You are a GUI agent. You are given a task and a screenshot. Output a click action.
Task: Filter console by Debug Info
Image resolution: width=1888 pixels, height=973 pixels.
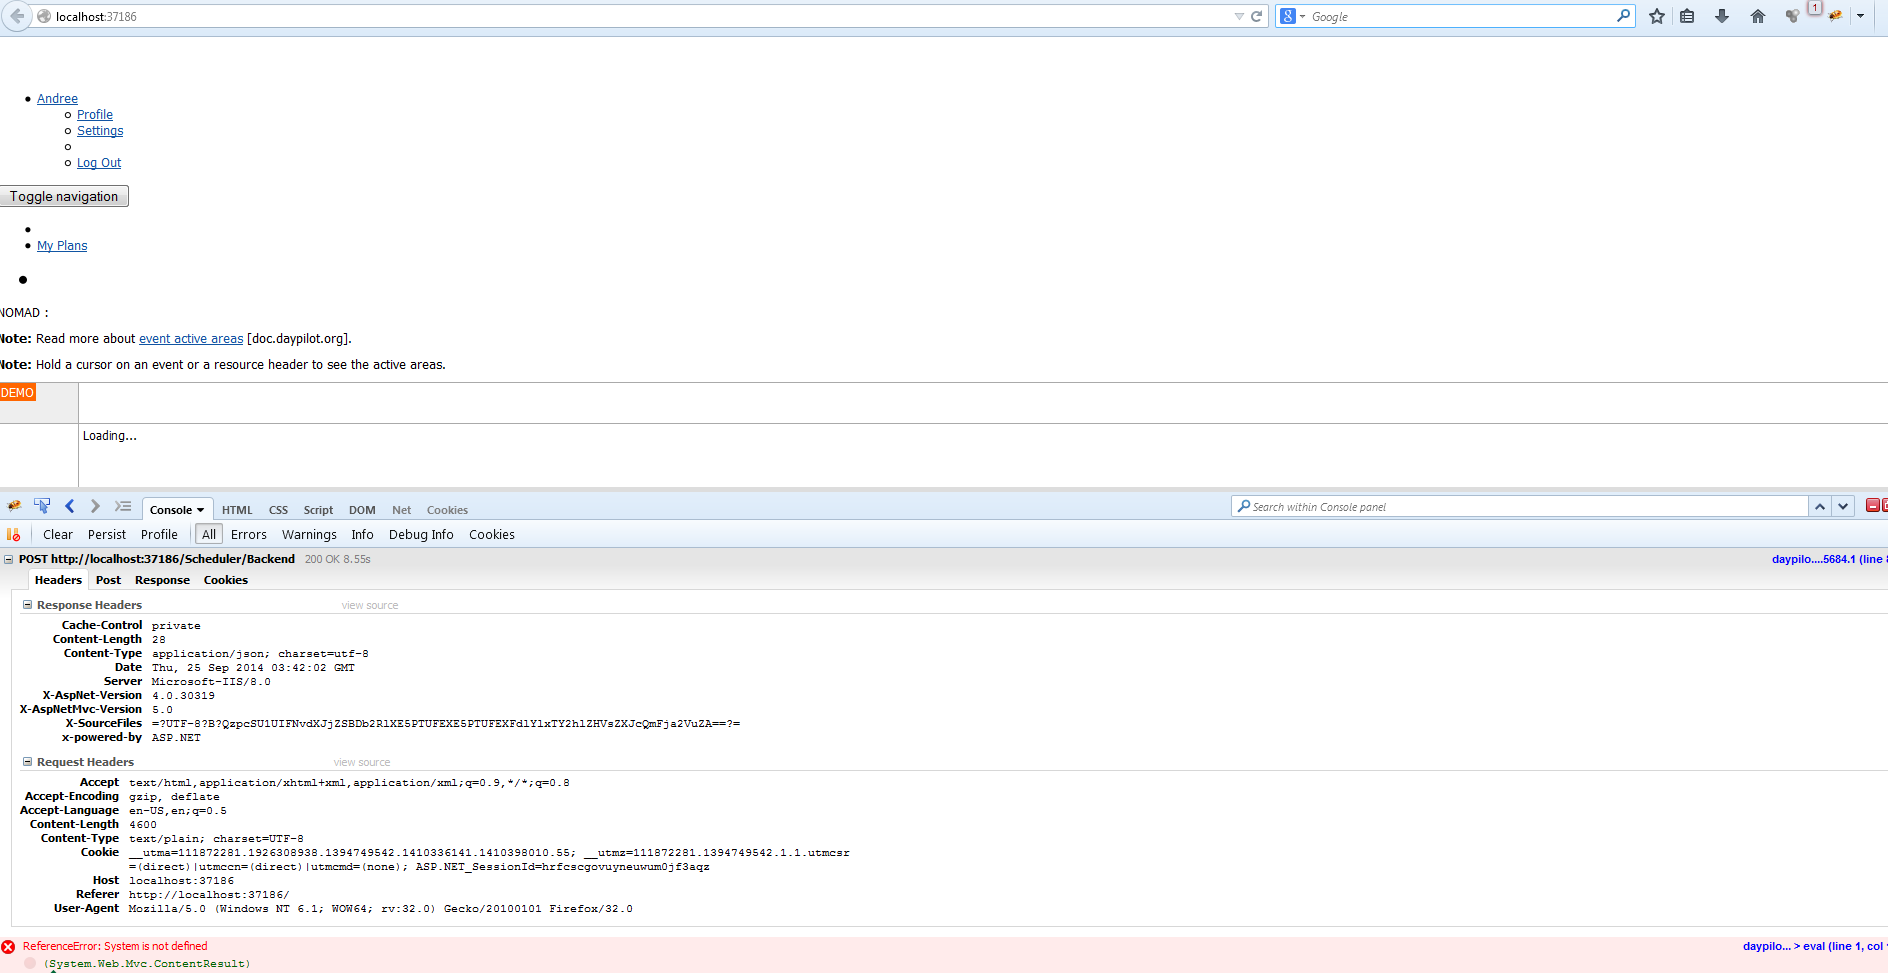point(421,535)
